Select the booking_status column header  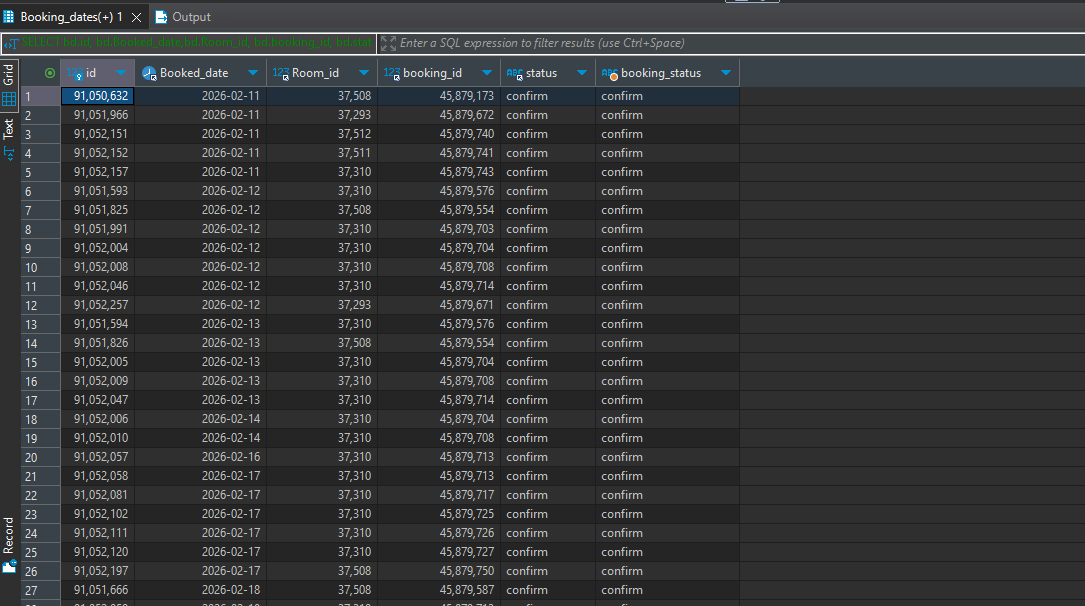click(x=667, y=73)
